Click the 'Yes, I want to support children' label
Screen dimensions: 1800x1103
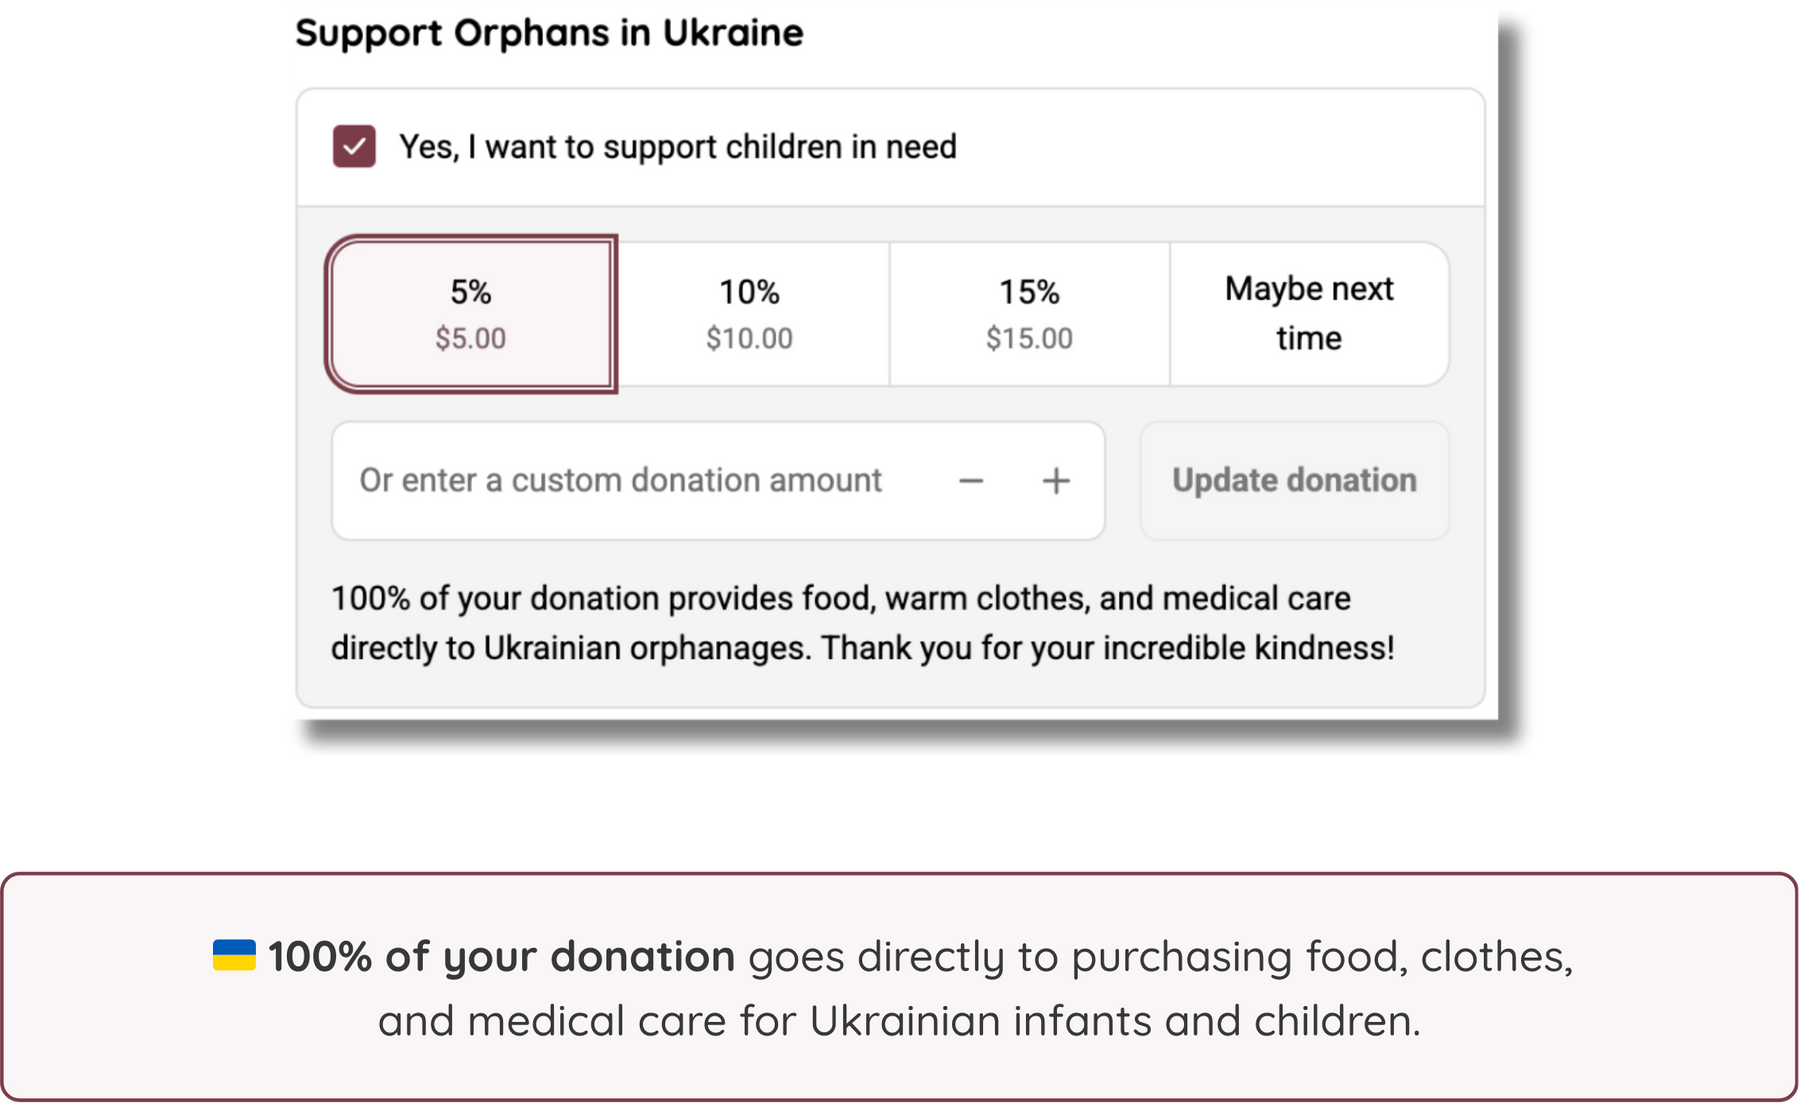[677, 147]
